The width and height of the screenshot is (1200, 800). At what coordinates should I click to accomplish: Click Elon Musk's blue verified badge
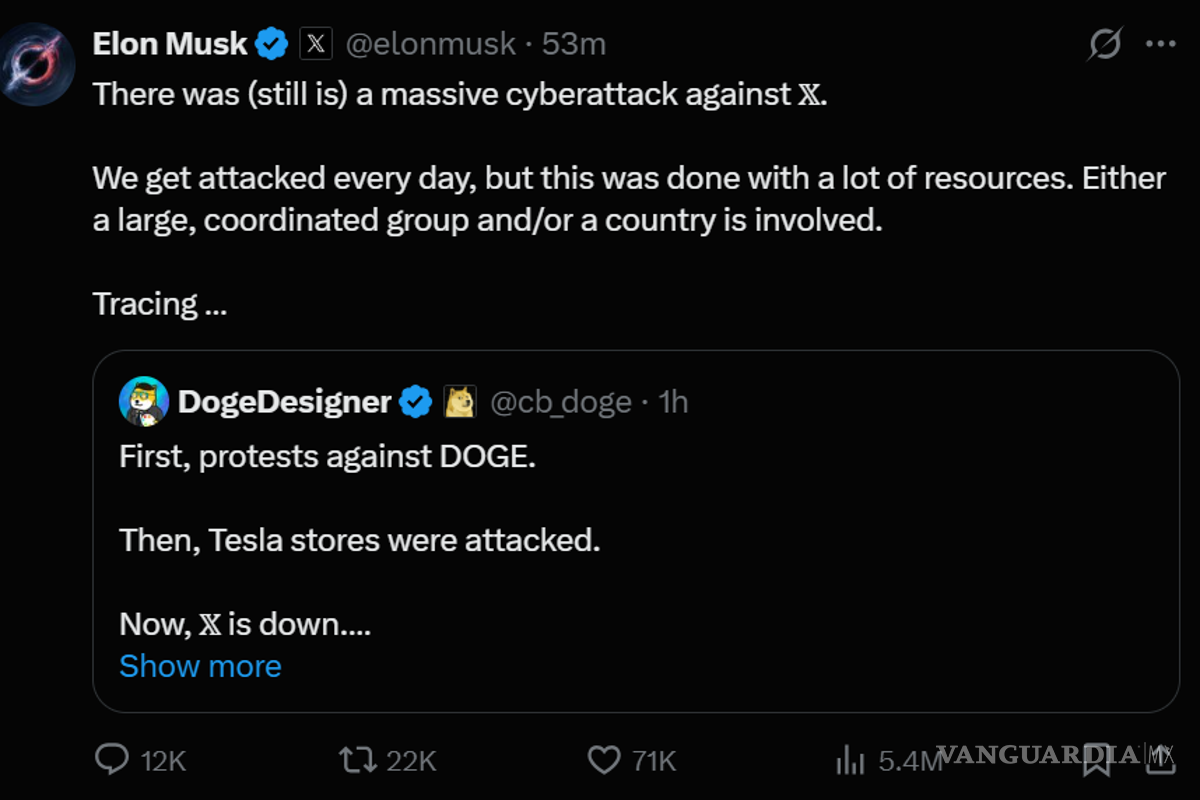[271, 43]
